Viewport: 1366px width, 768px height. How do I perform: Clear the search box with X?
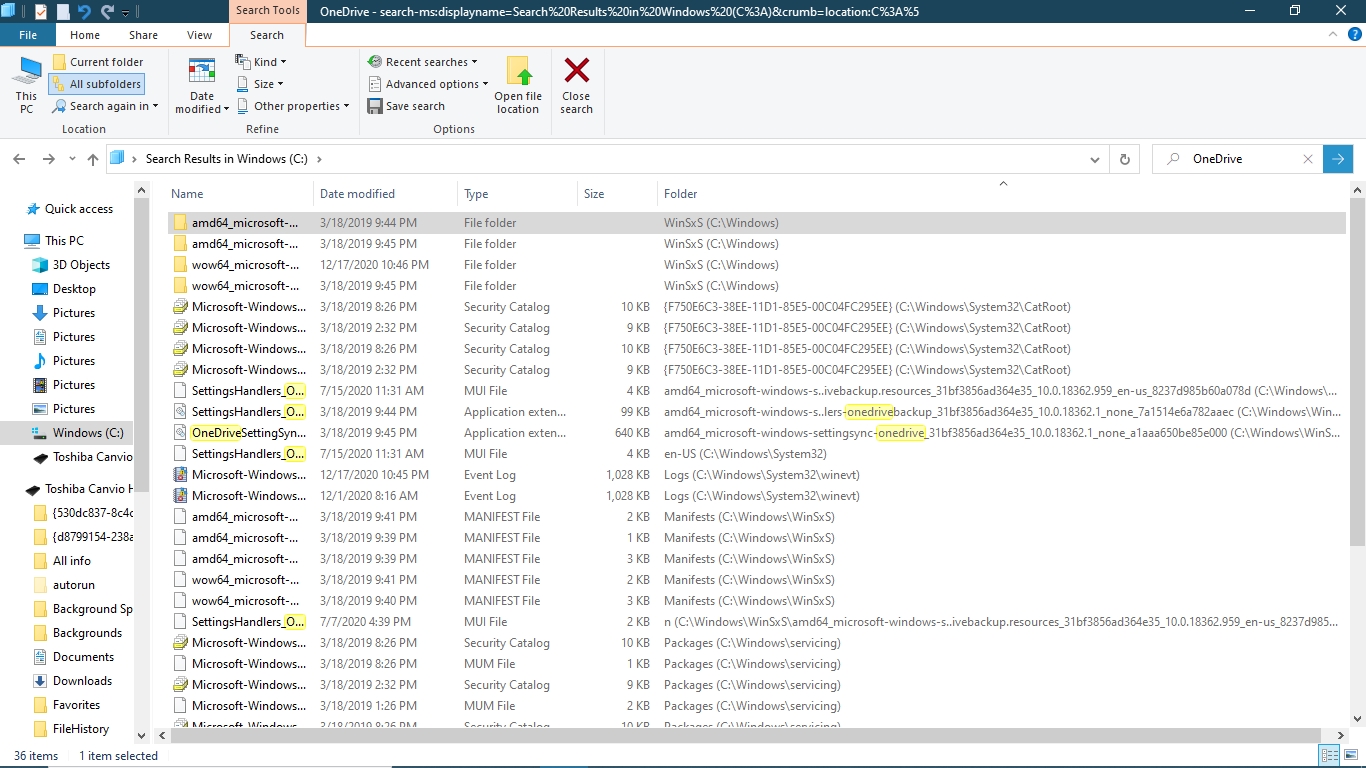(1308, 159)
